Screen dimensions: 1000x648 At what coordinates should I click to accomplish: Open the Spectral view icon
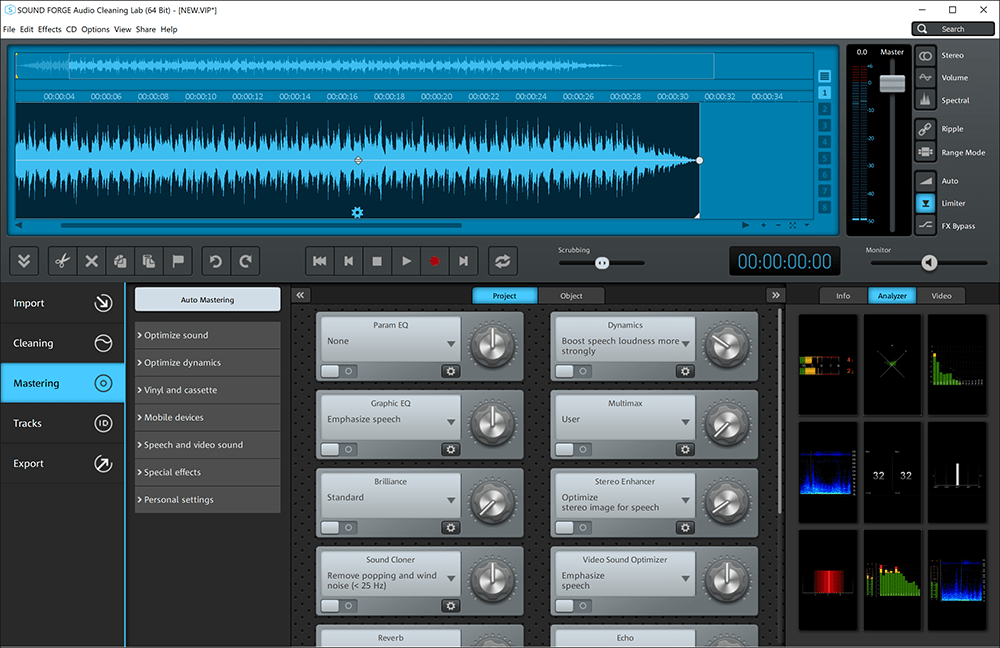click(x=925, y=100)
